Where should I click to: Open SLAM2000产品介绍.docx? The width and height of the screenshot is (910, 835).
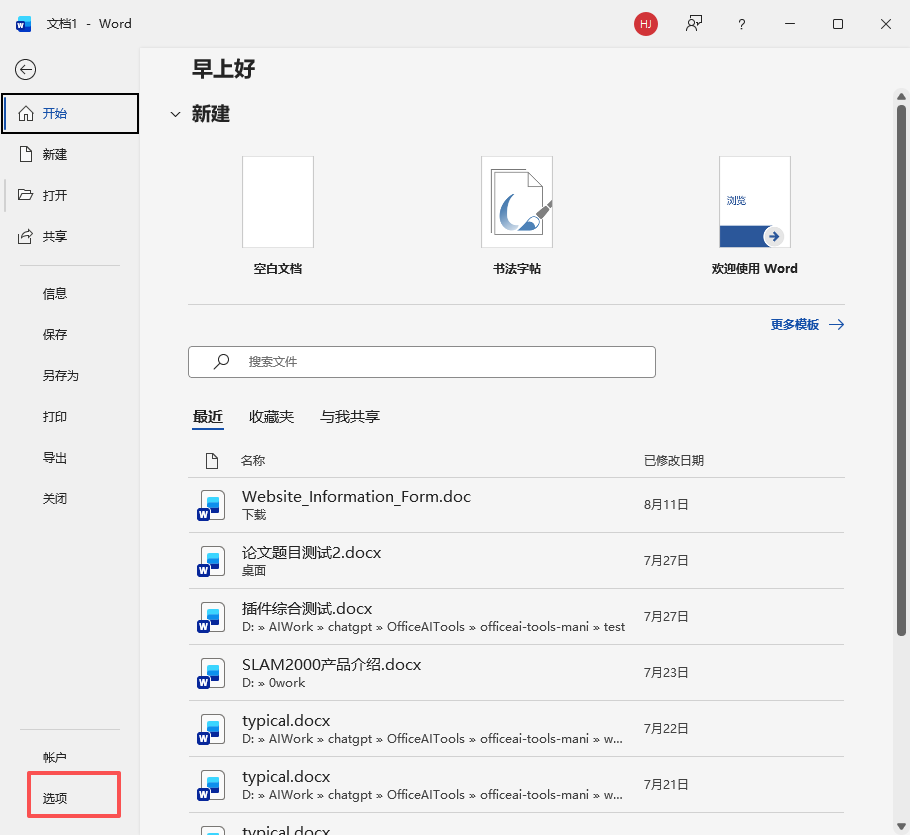[x=516, y=673]
